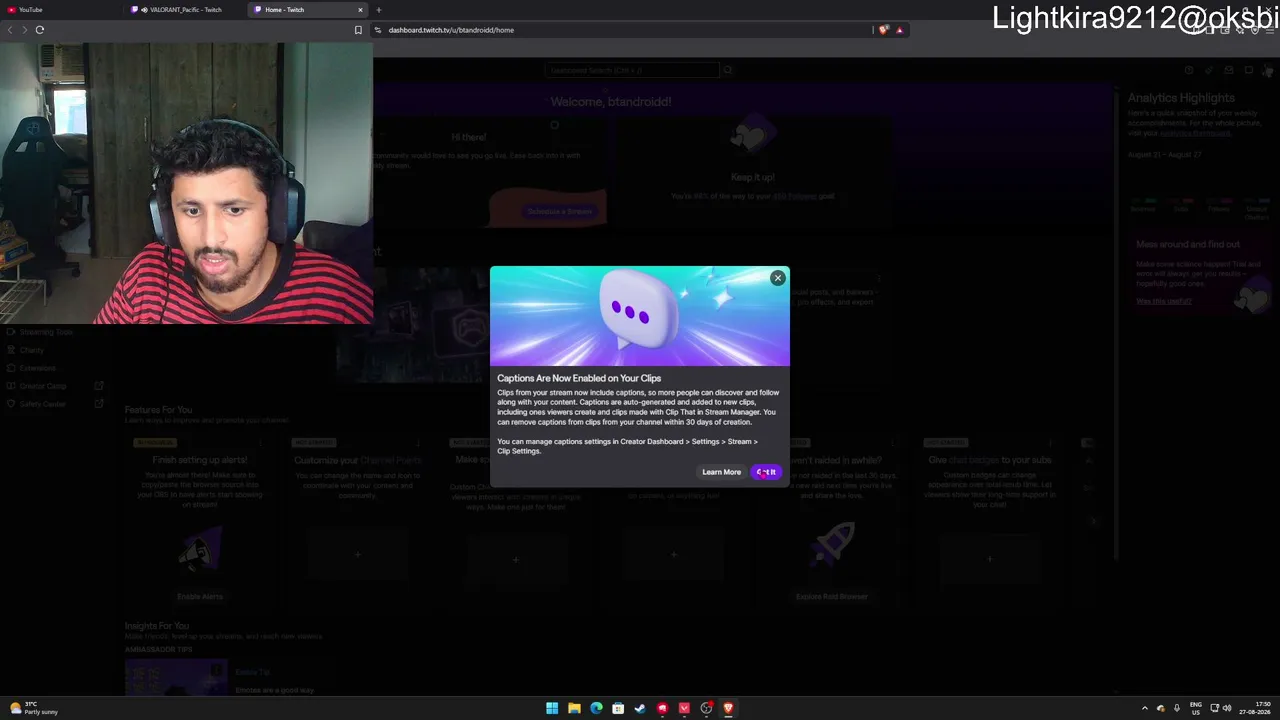
Task: Open Creator Camp external link icon
Action: (99, 386)
